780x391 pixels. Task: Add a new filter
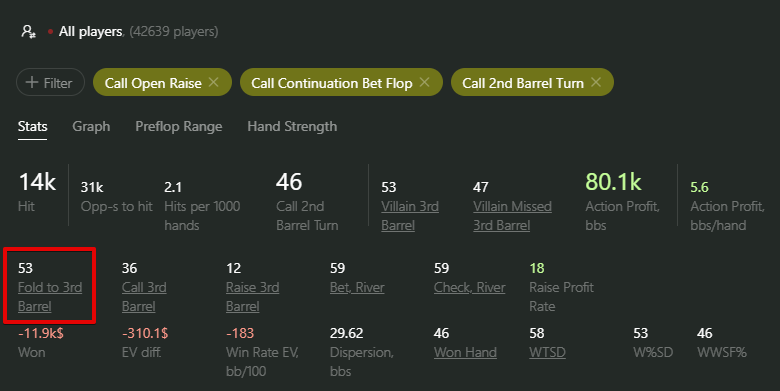click(50, 82)
